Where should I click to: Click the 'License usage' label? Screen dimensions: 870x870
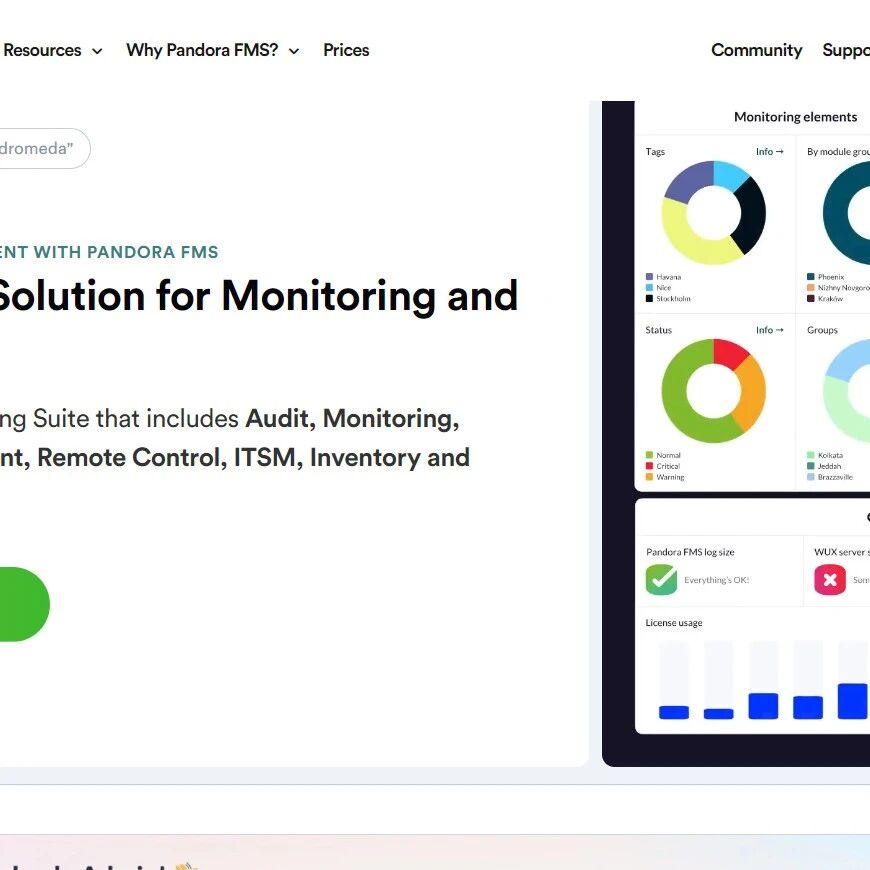pos(674,623)
